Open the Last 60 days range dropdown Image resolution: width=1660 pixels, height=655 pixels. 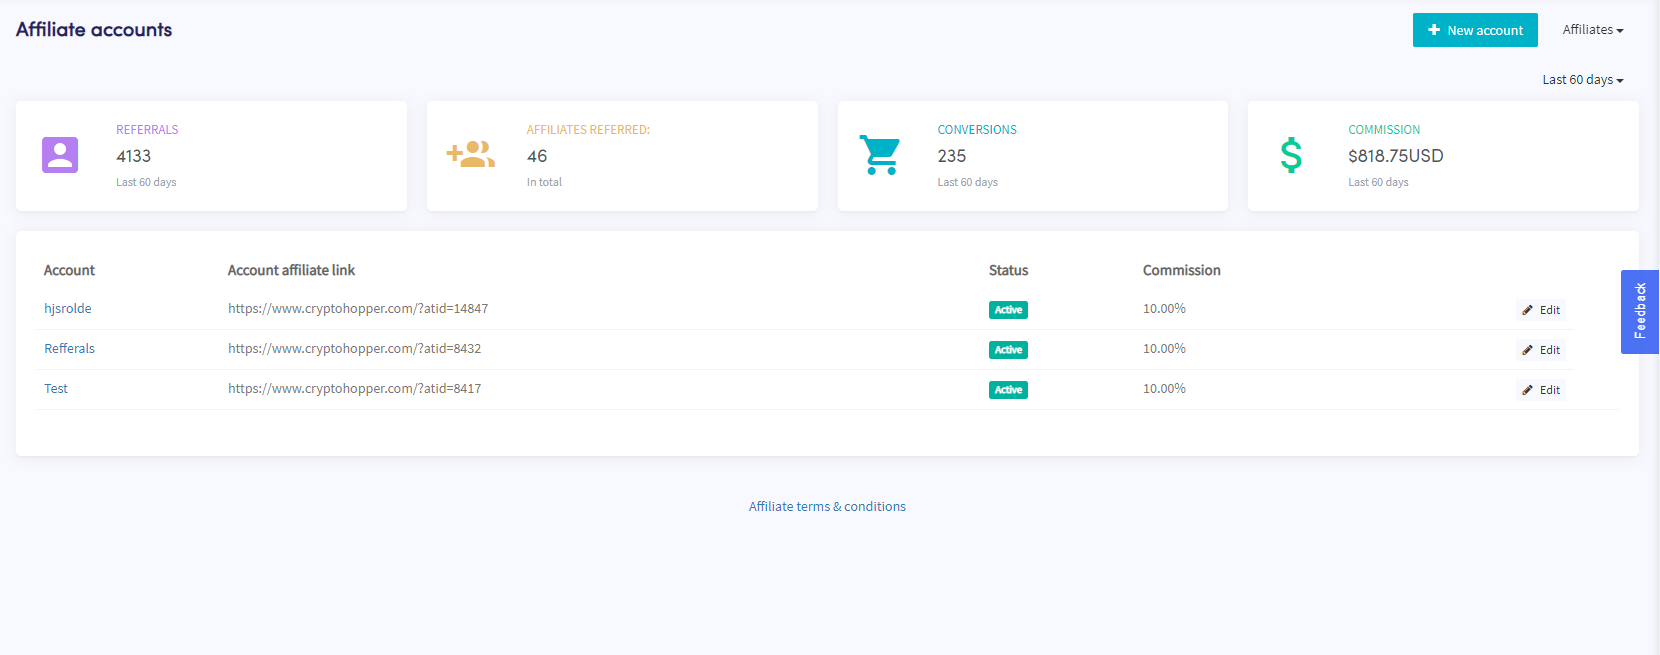[x=1583, y=80]
